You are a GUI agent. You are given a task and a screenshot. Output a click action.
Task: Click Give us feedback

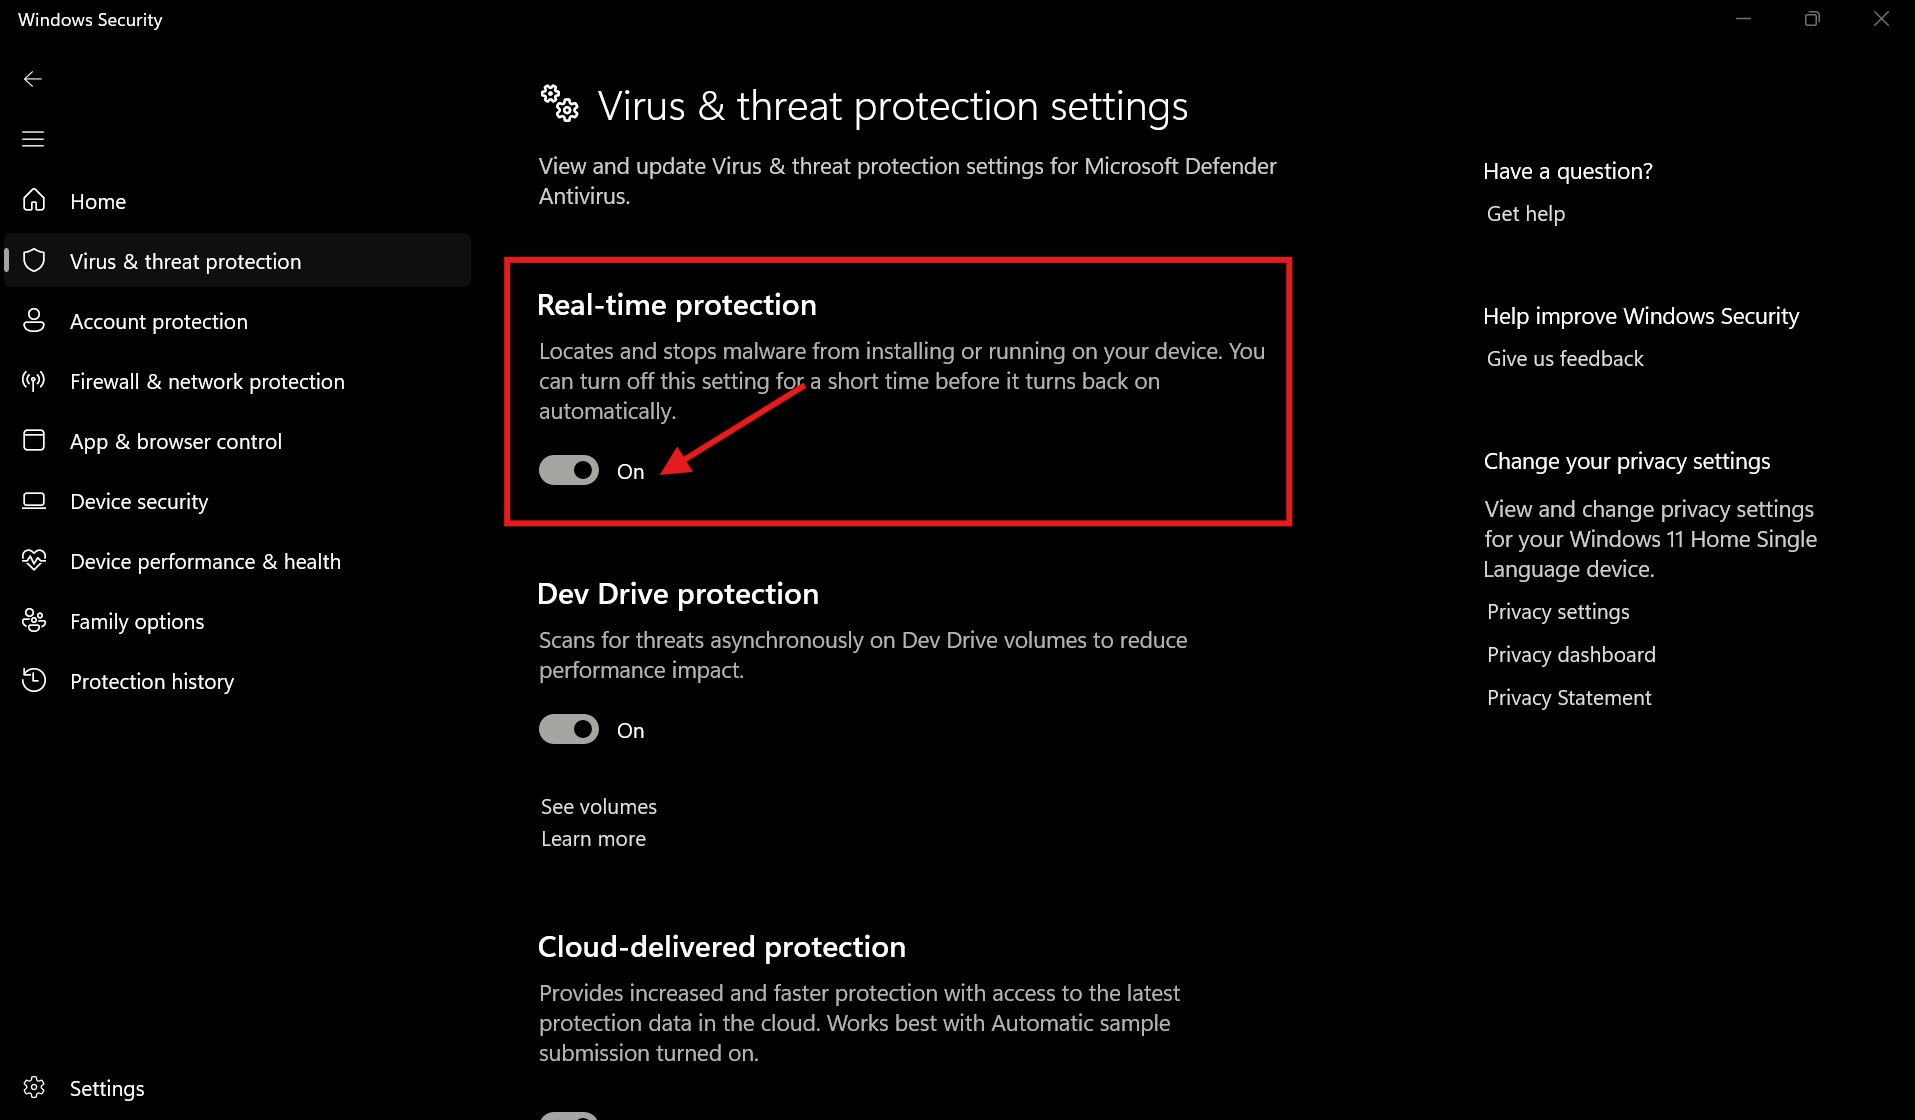(x=1563, y=358)
